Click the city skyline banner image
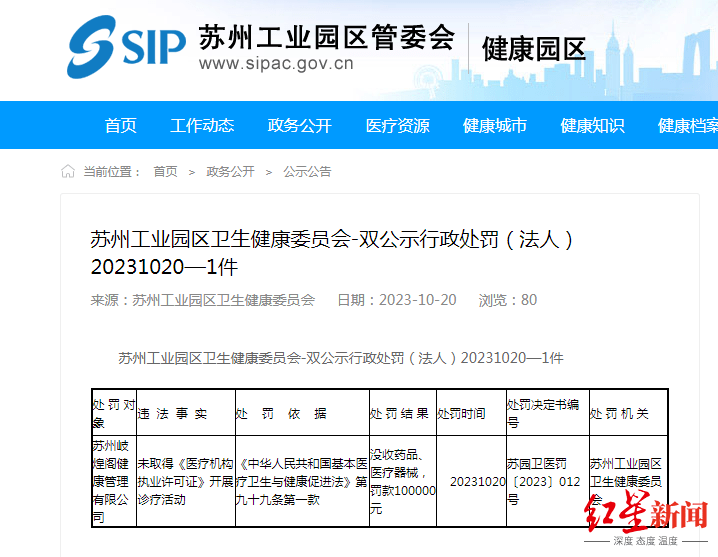This screenshot has height=557, width=718. pos(660,50)
